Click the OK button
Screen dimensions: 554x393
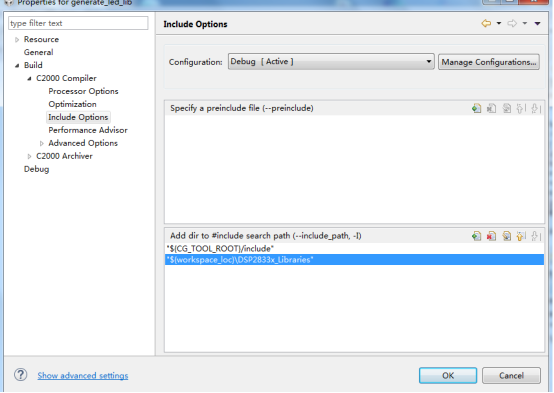point(448,375)
